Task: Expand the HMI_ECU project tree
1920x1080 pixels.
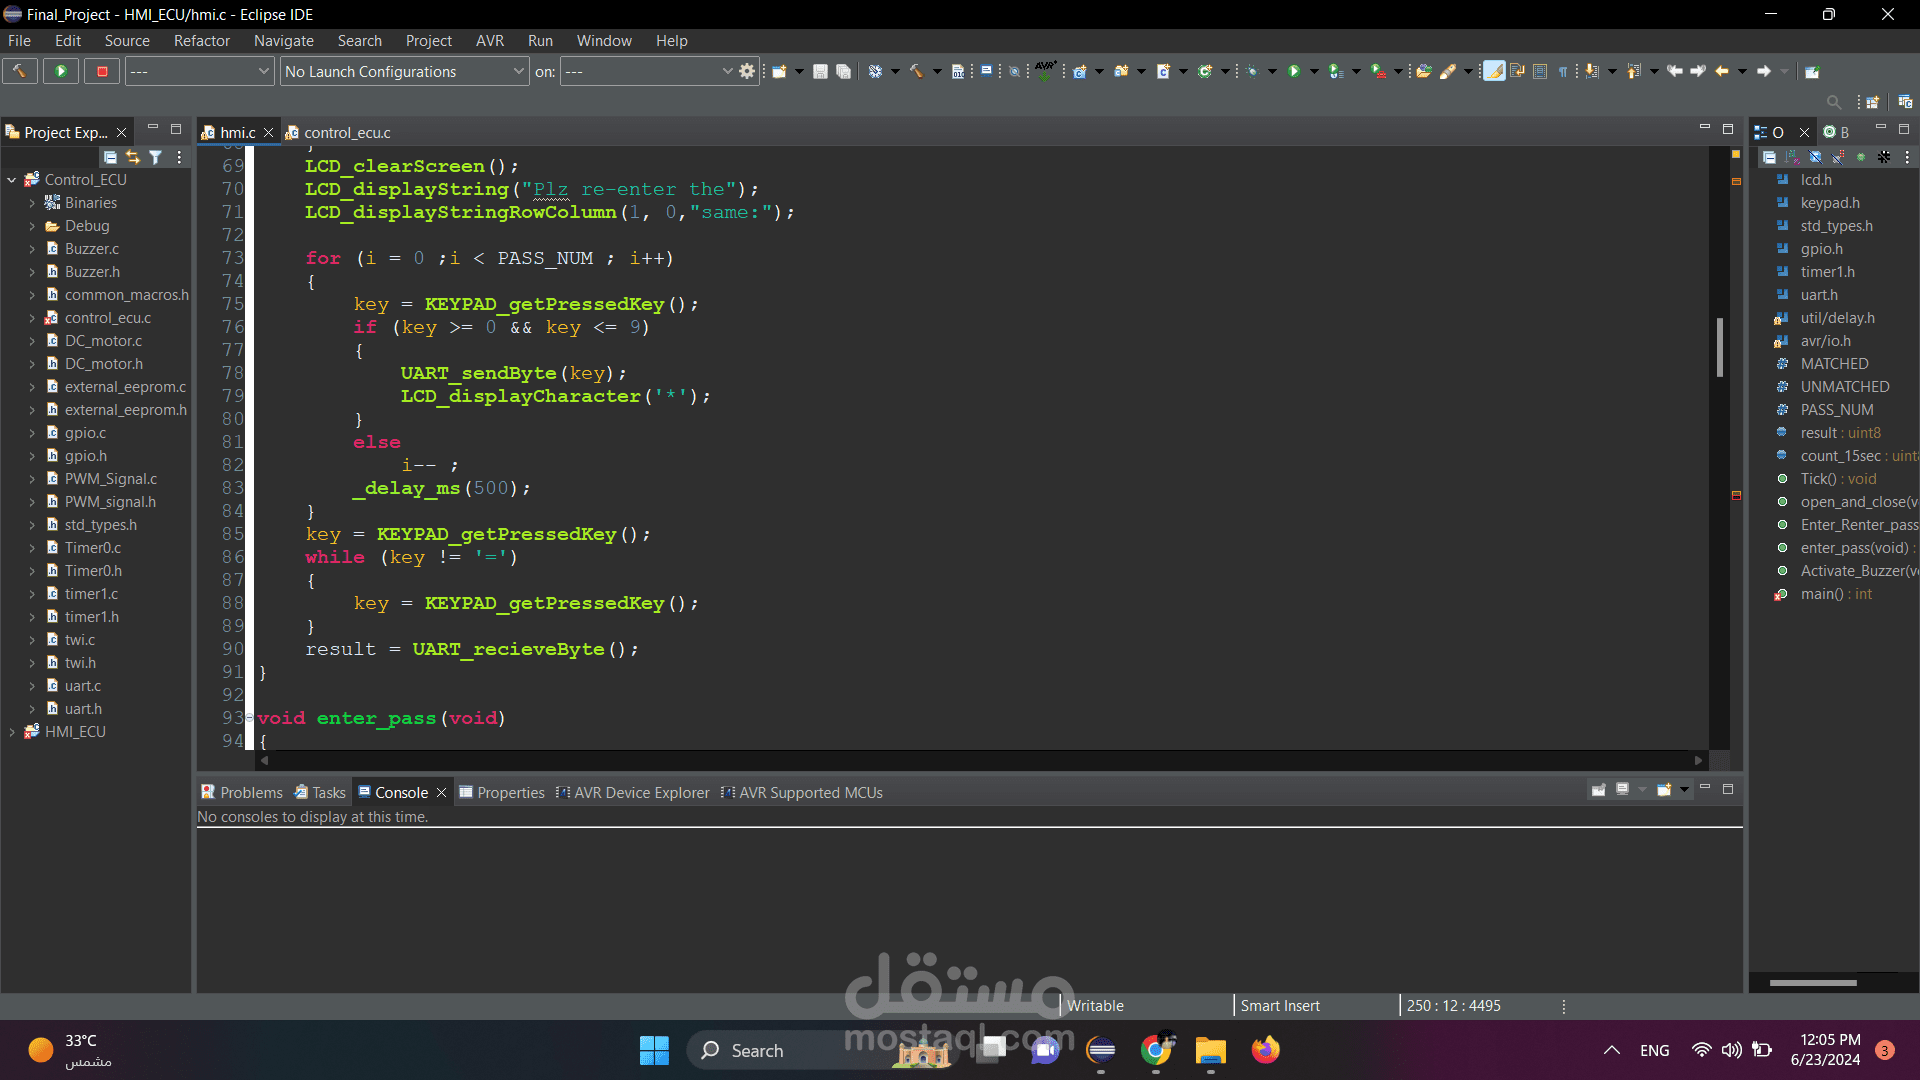Action: click(12, 732)
